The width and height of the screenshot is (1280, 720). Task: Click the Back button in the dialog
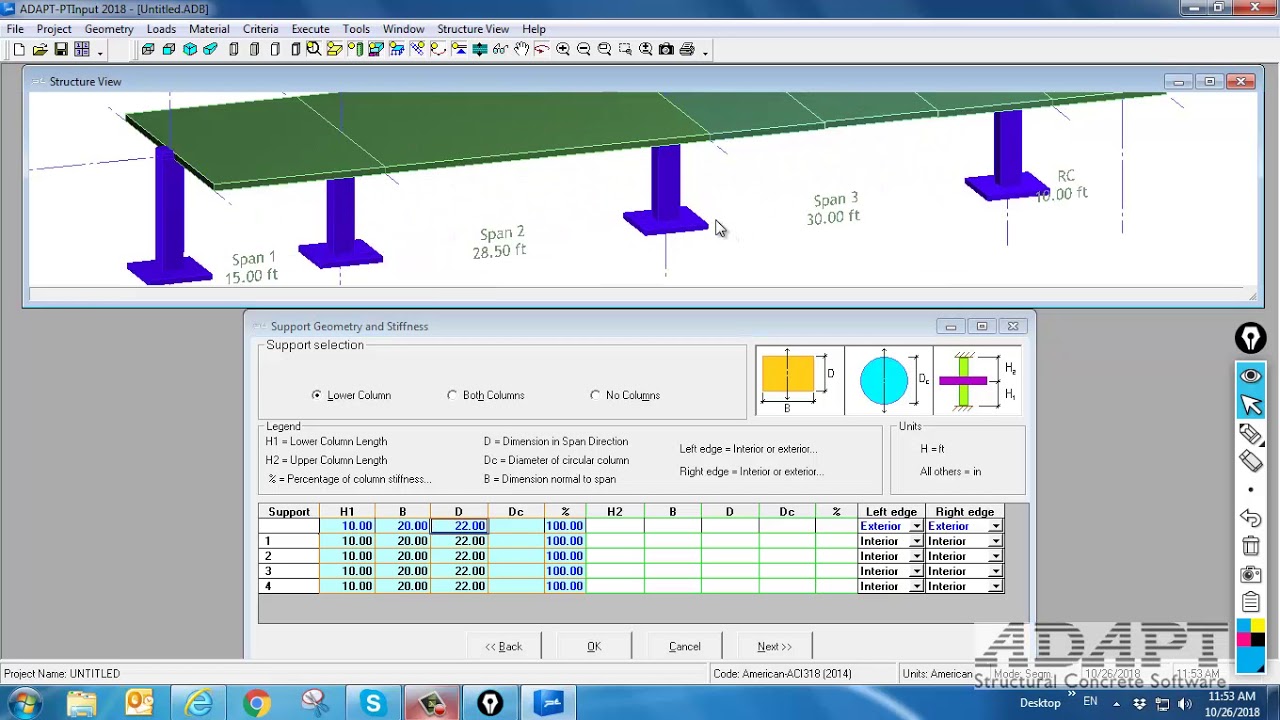[x=504, y=647]
